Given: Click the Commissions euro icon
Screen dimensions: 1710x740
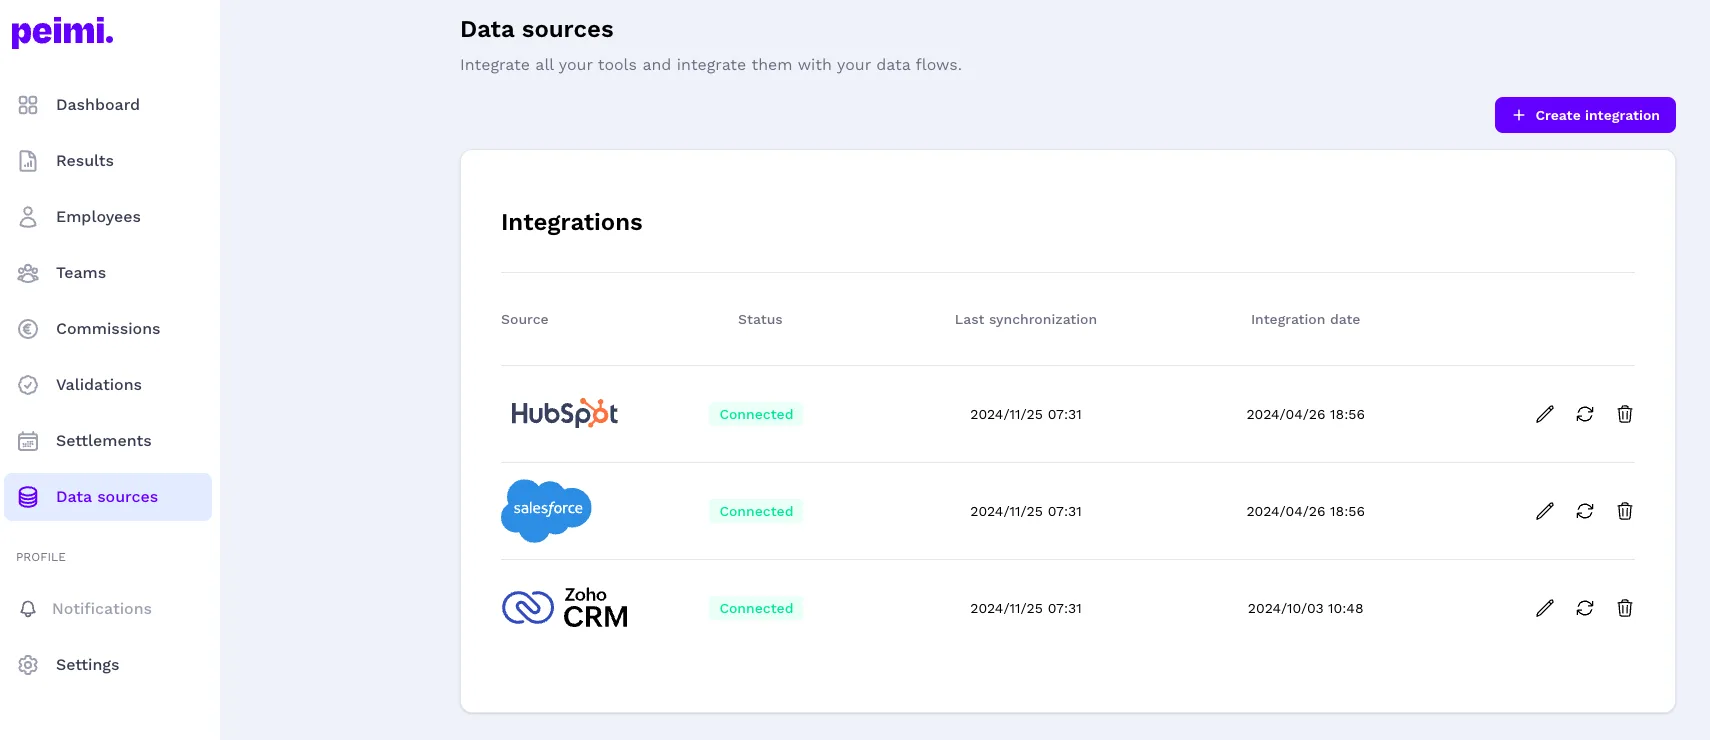Looking at the screenshot, I should pos(28,329).
